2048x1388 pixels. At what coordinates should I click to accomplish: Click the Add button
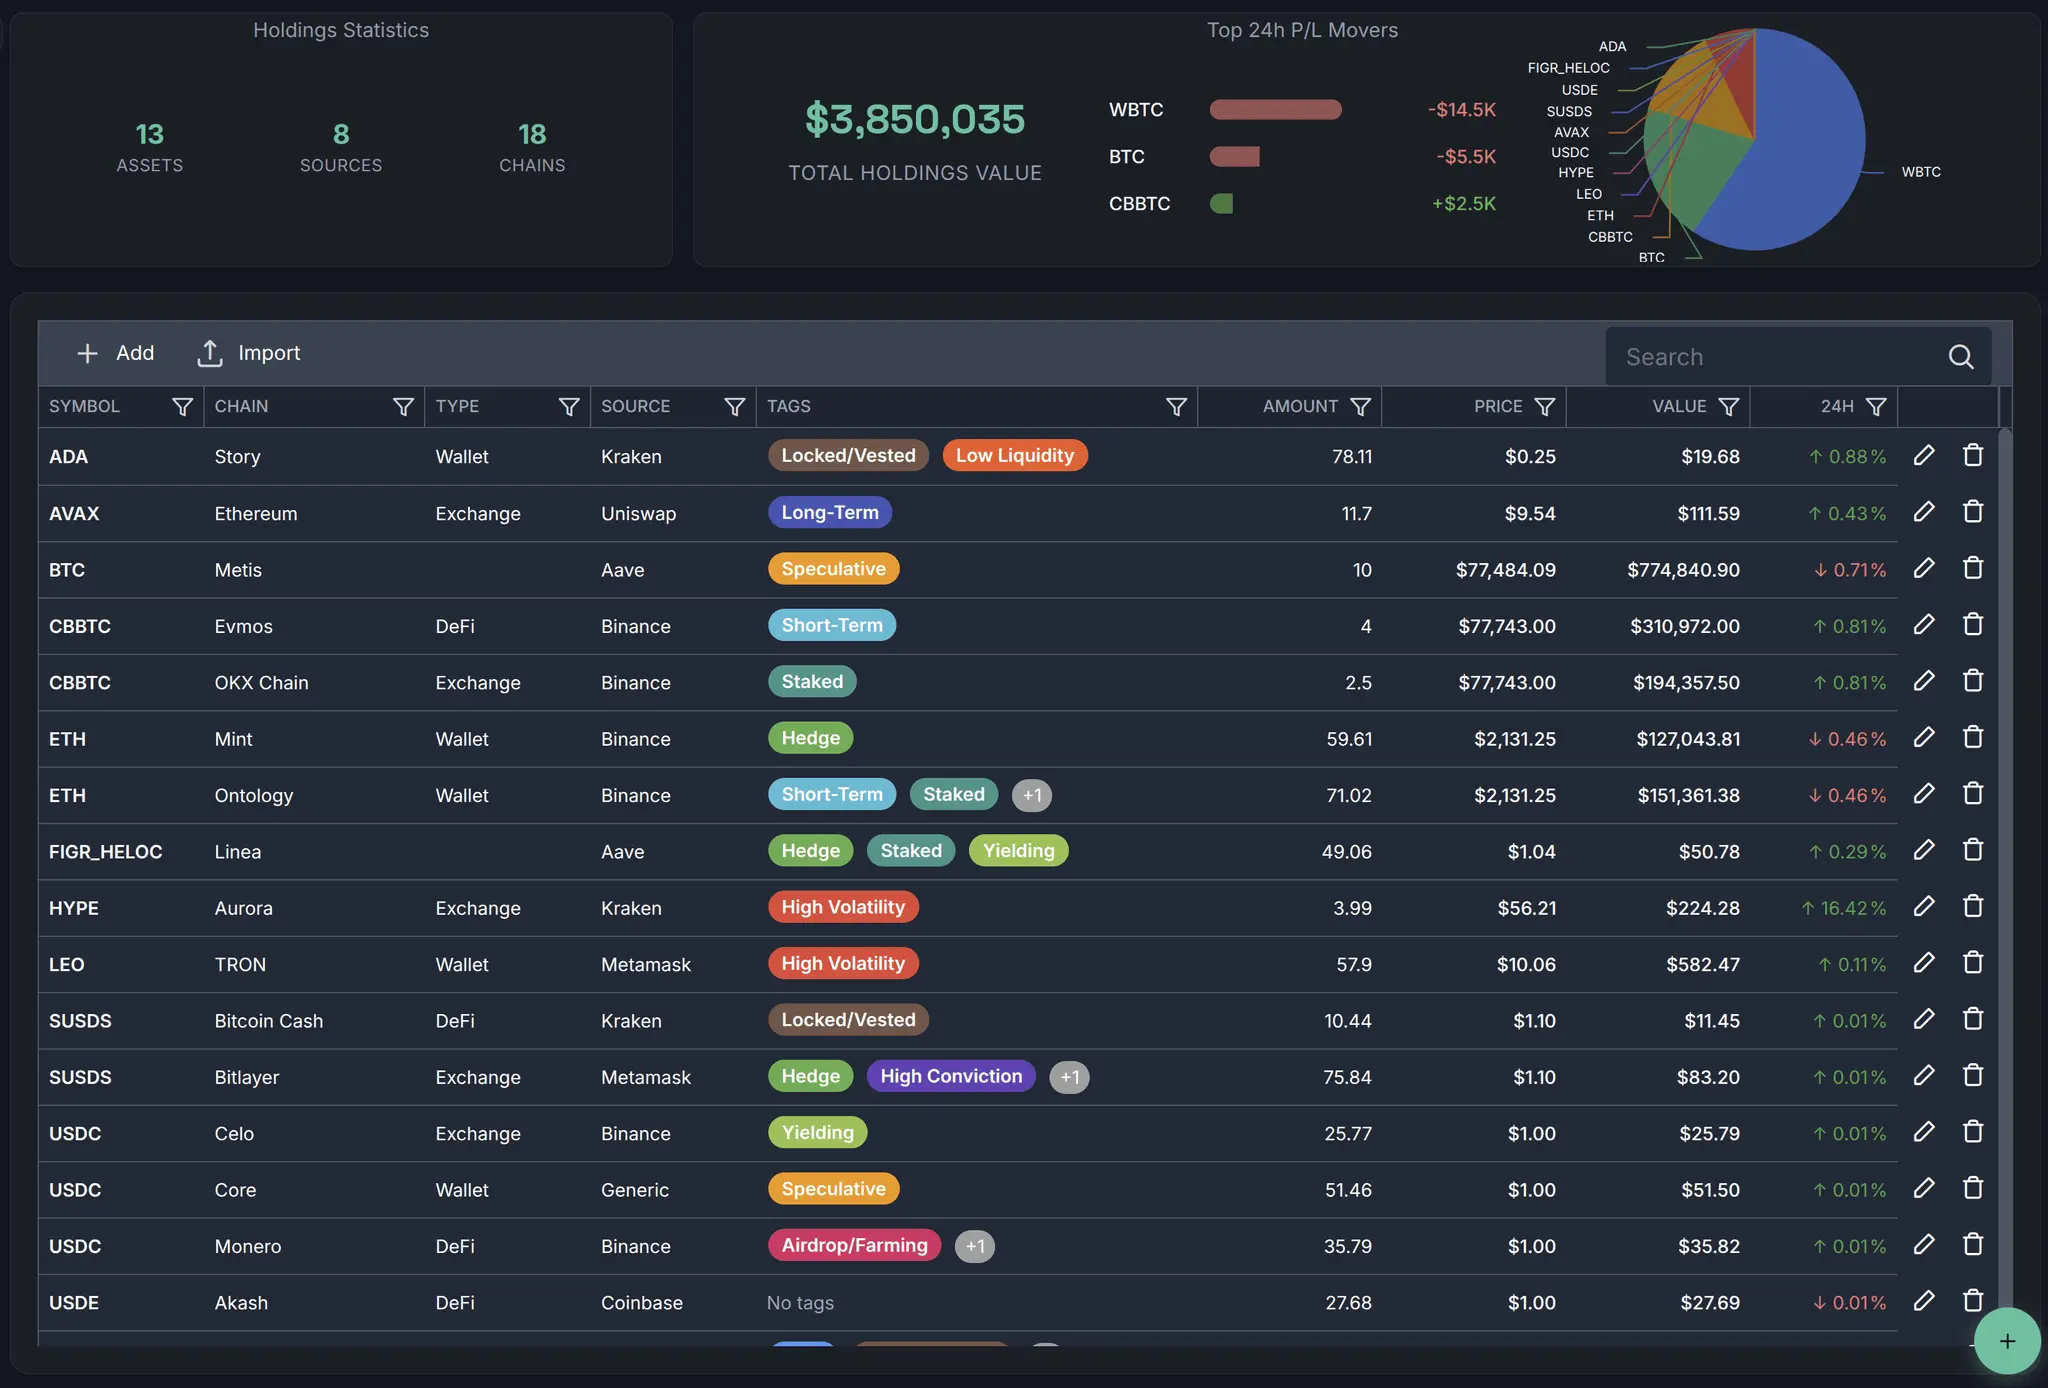(x=115, y=353)
